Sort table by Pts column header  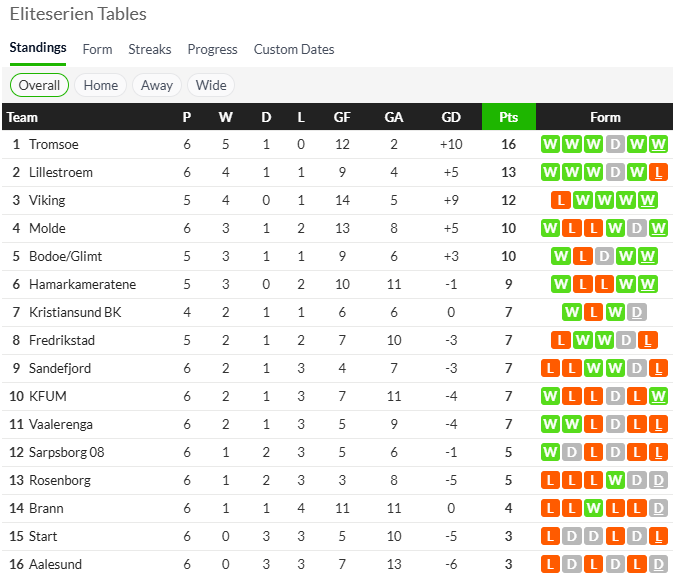pos(508,117)
